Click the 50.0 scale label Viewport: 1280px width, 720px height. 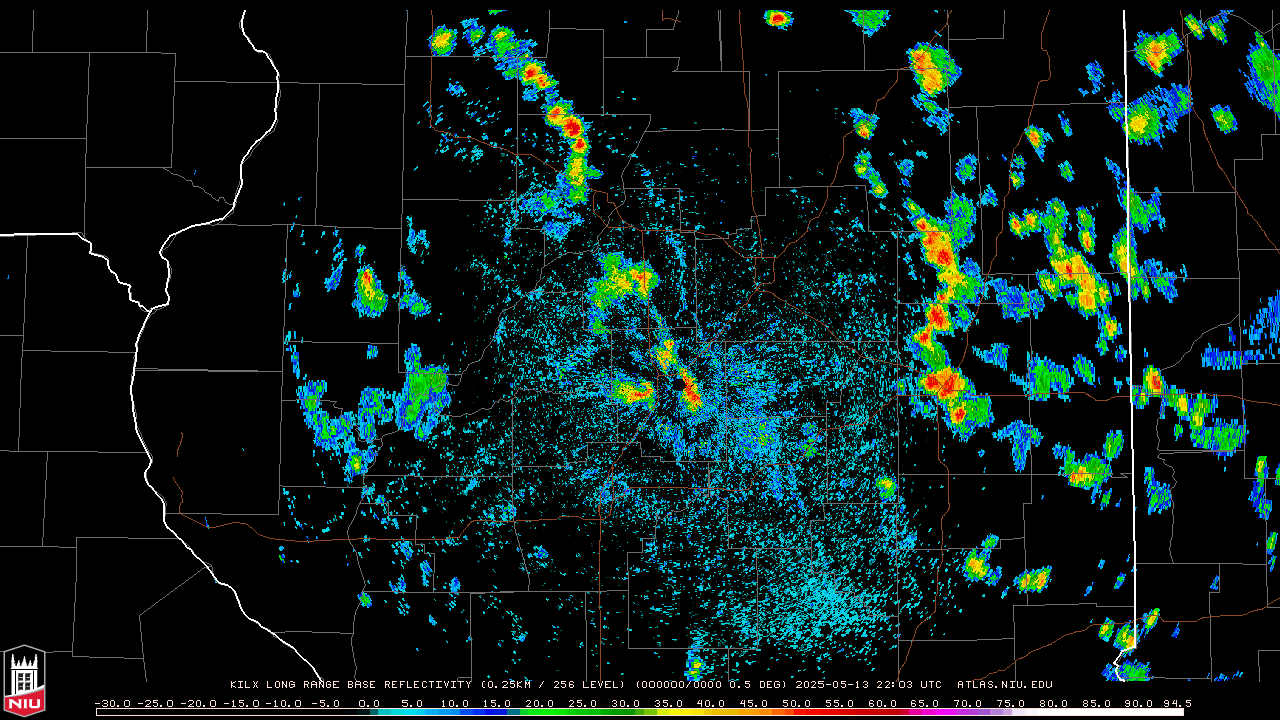[x=796, y=704]
